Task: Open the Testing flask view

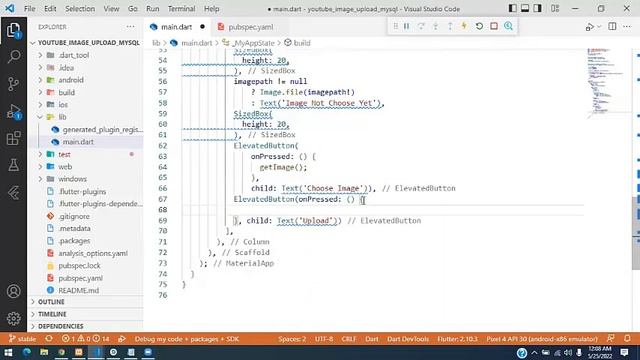Action: 13,165
